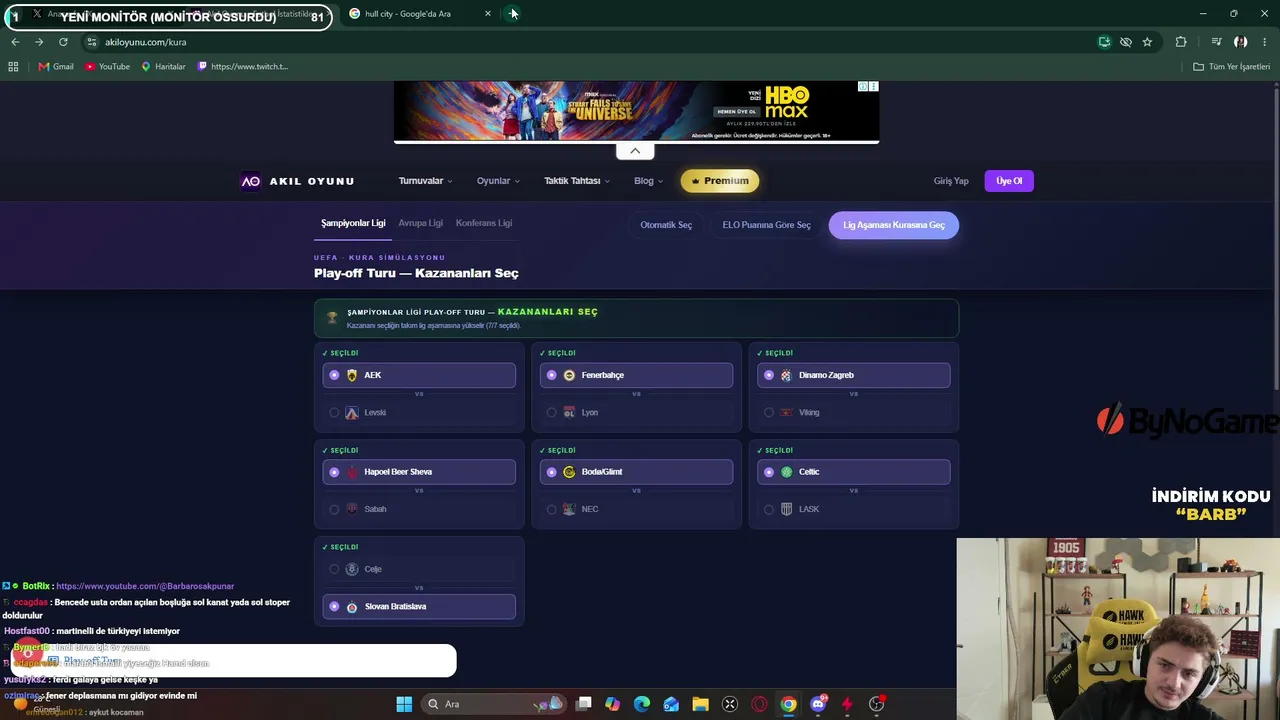Open the Chrome three-dot menu
This screenshot has height=720, width=1280.
point(1265,42)
